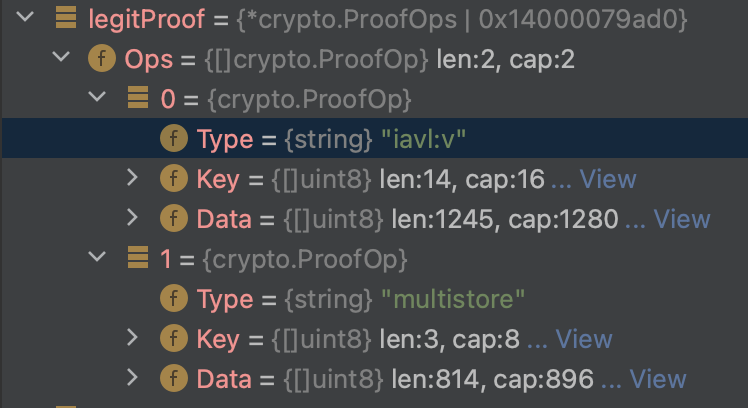Open View link for the len:14 Key
748x408 pixels.
[607, 179]
